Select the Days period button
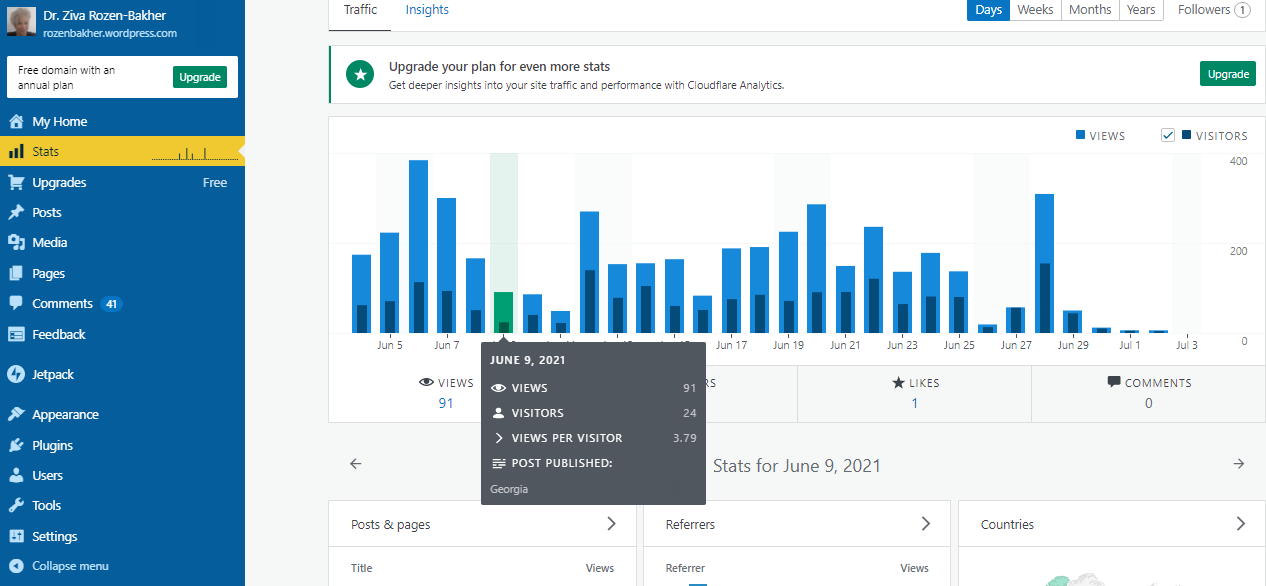The image size is (1266, 586). [x=988, y=10]
